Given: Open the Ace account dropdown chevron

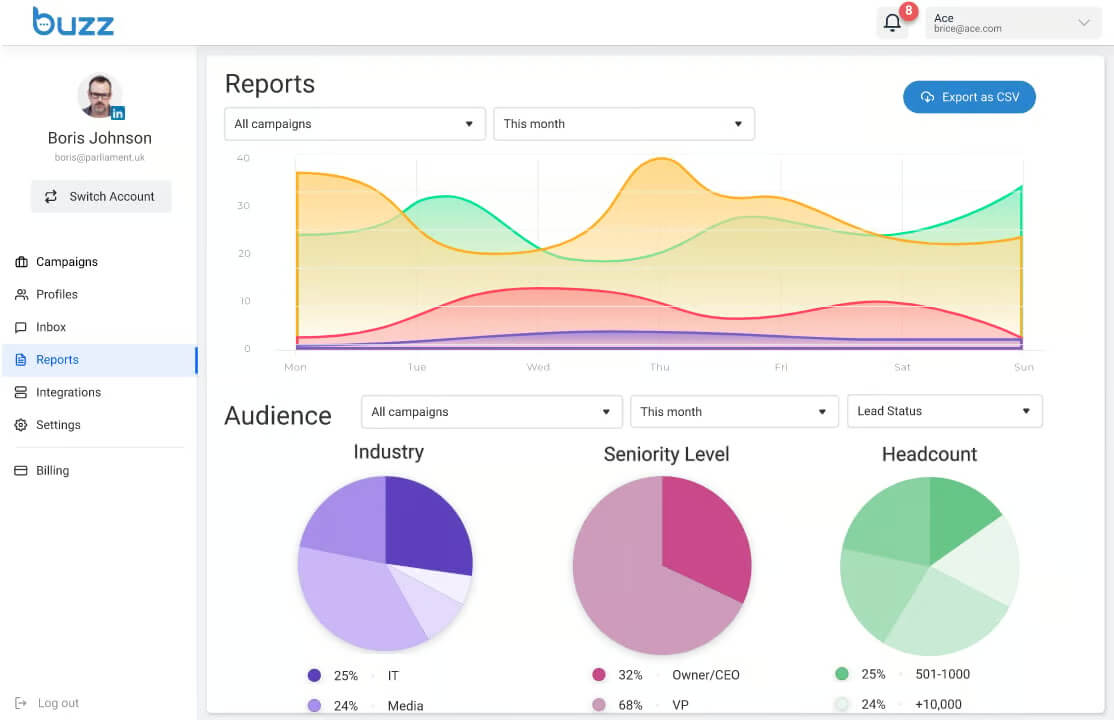Looking at the screenshot, I should click(1083, 23).
